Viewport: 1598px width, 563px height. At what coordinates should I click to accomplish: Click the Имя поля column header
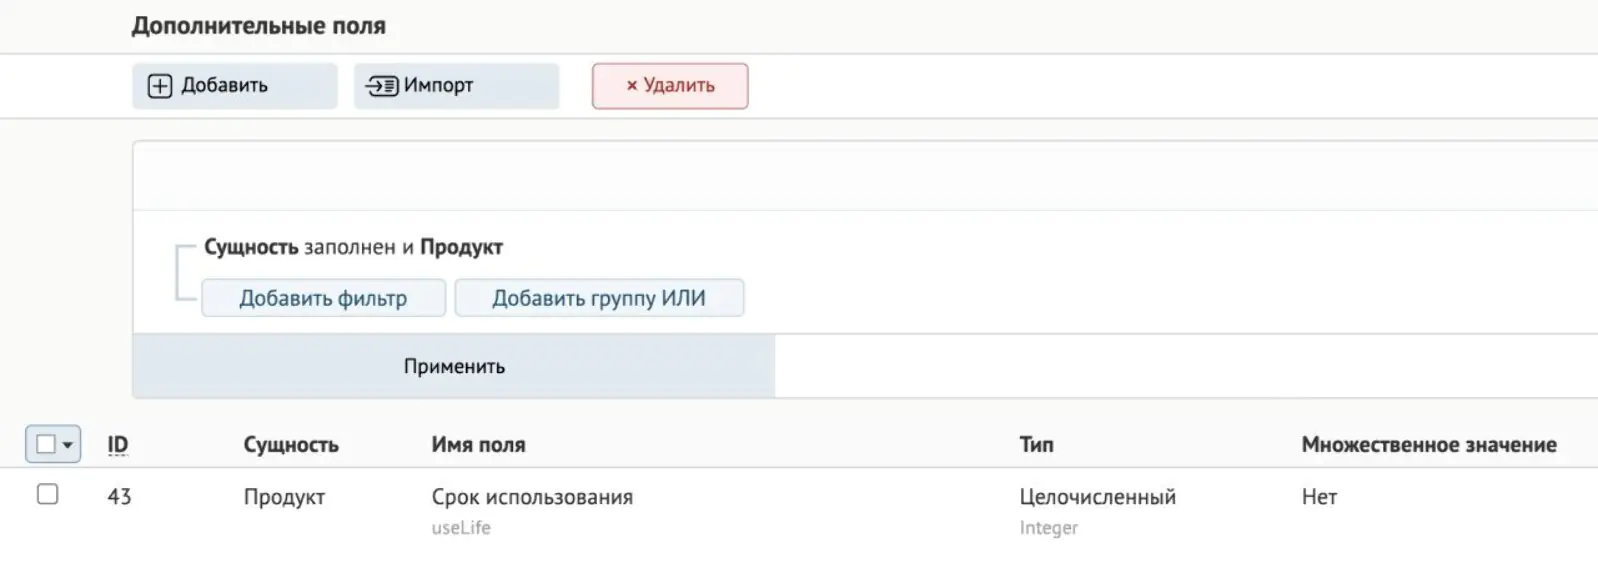(x=478, y=445)
